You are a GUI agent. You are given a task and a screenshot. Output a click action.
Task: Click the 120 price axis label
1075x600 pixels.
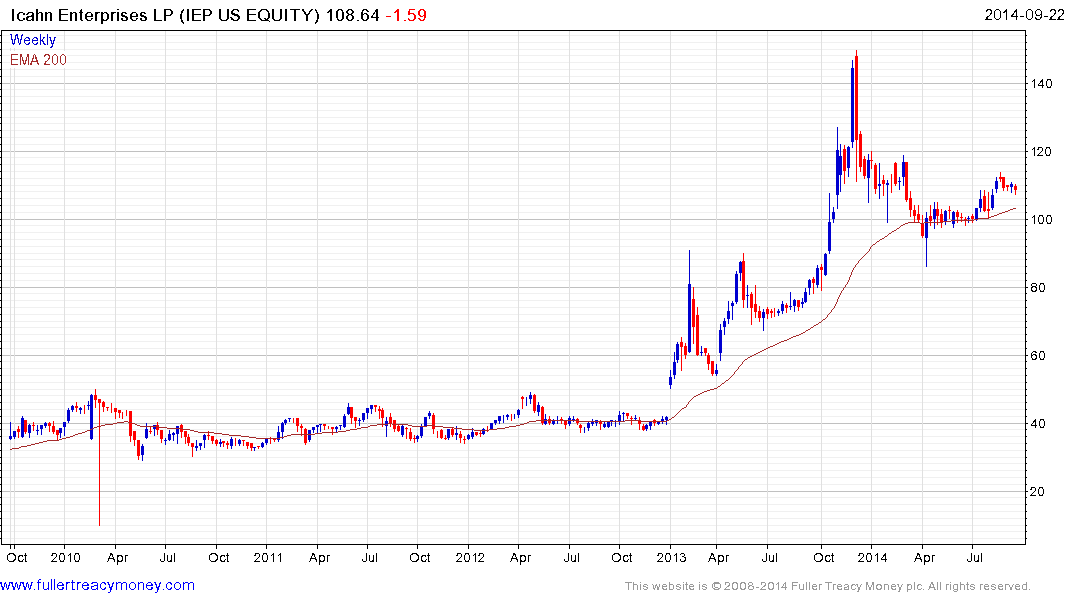1041,152
